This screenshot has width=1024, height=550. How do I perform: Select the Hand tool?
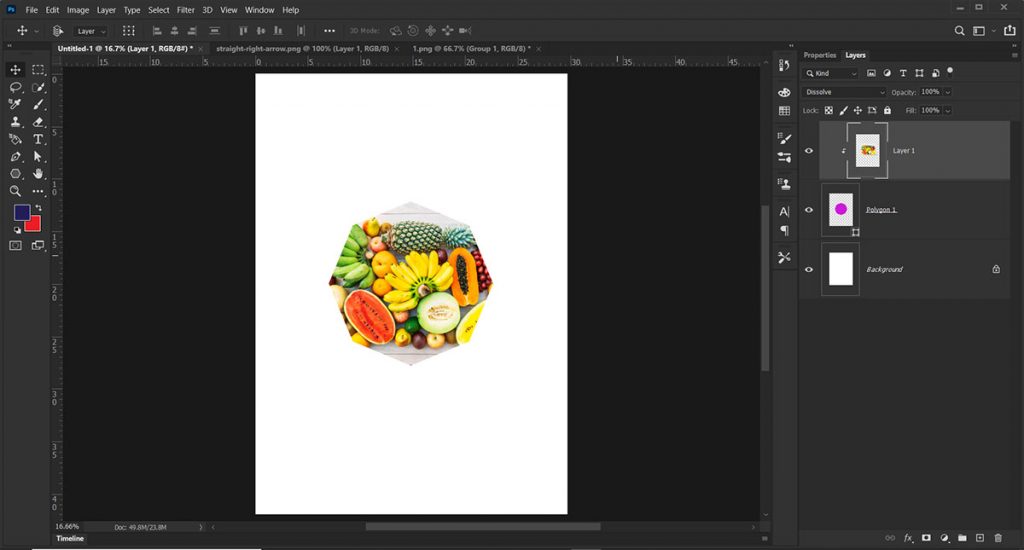(x=38, y=174)
